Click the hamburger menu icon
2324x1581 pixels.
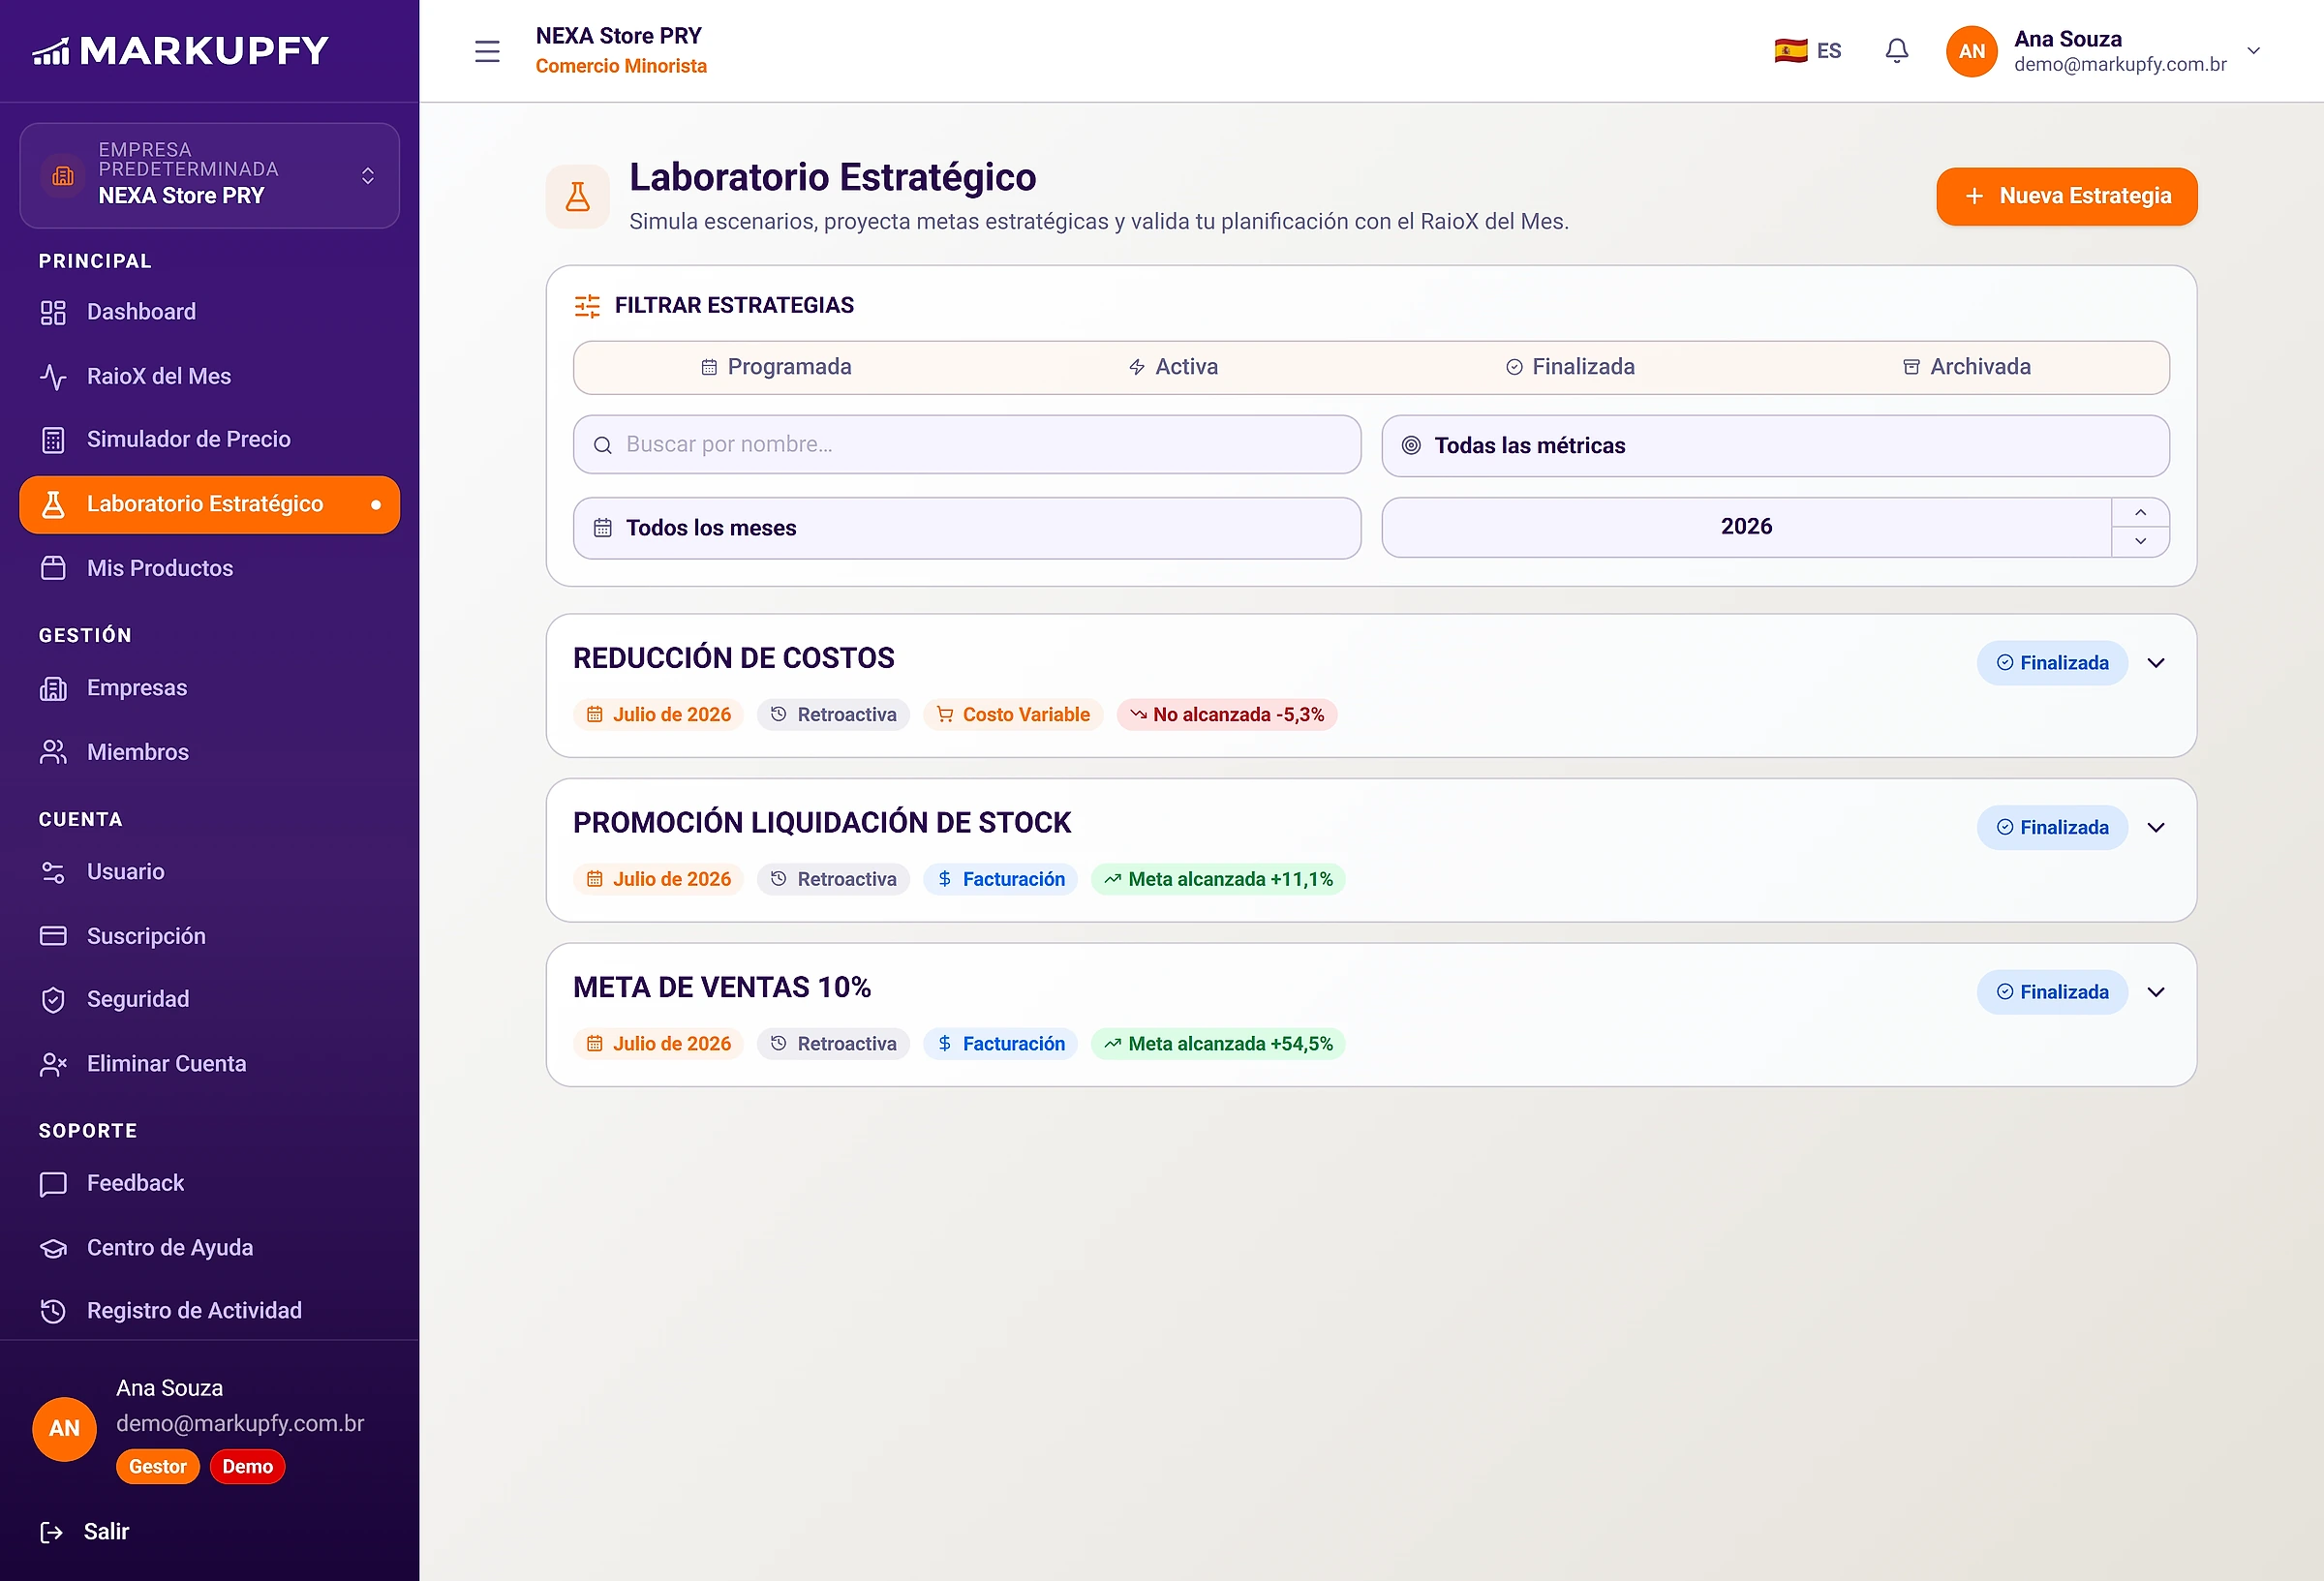[487, 51]
